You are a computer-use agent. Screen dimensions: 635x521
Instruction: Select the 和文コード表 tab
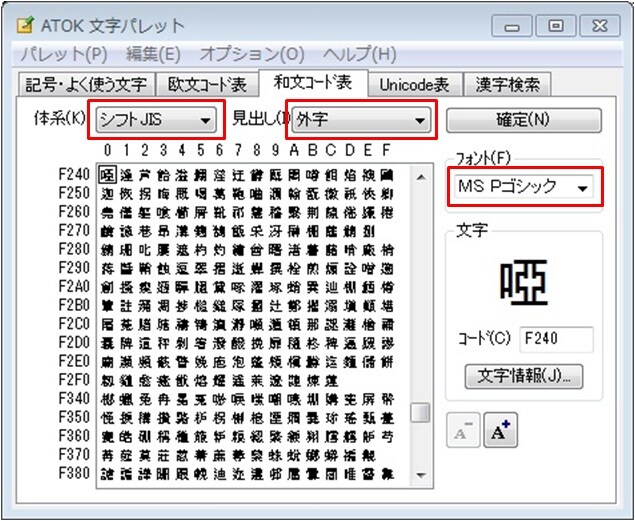313,83
